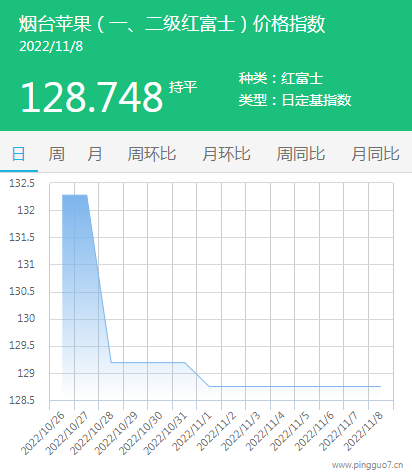Click the chart title 烟台苹果价格指数
Image resolution: width=412 pixels, height=474 pixels.
(x=172, y=24)
